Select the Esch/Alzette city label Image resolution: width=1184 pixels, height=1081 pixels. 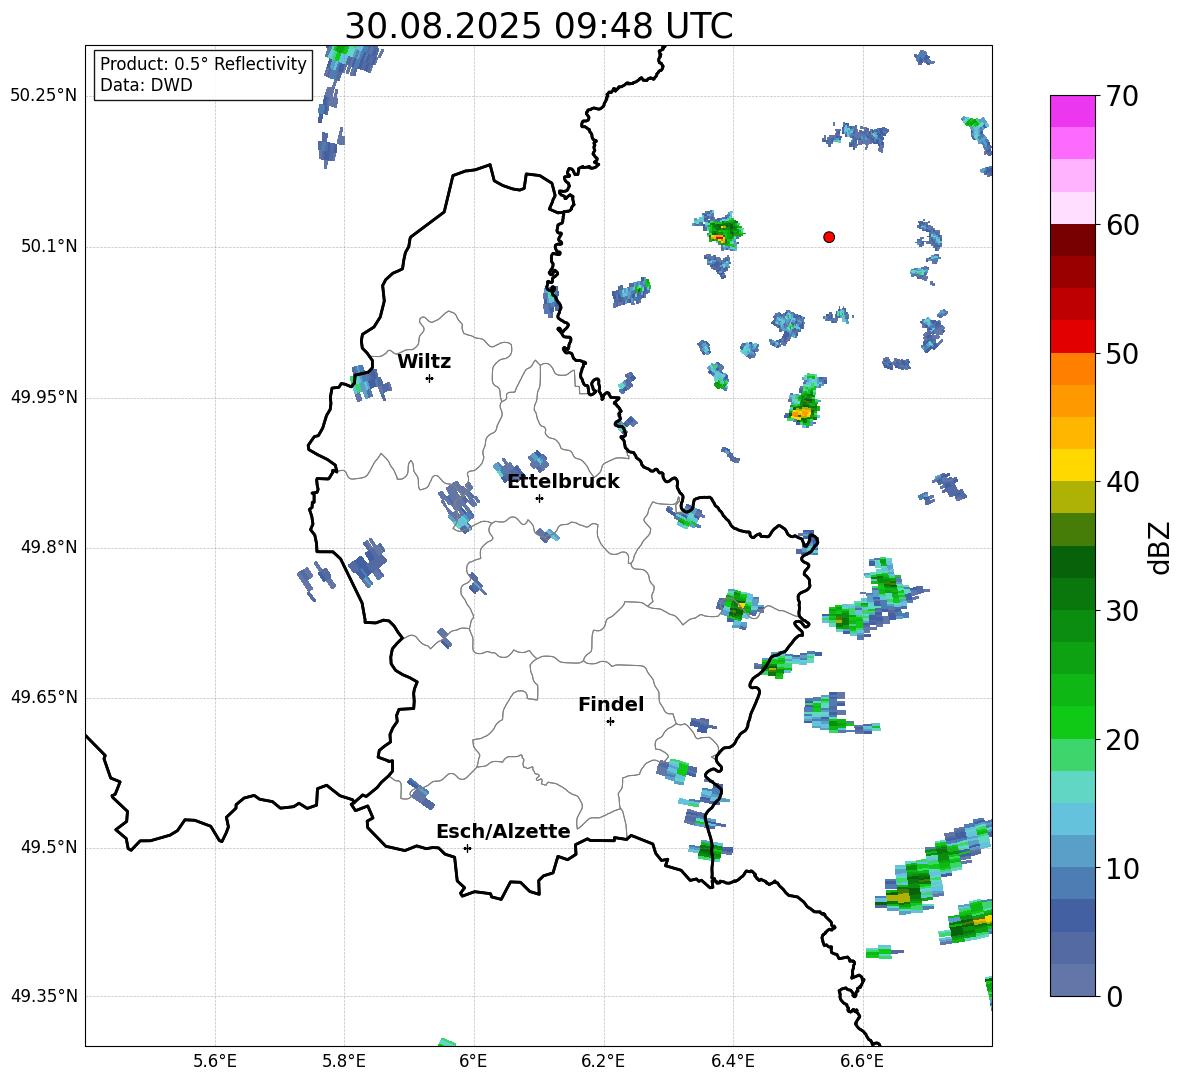coord(503,832)
